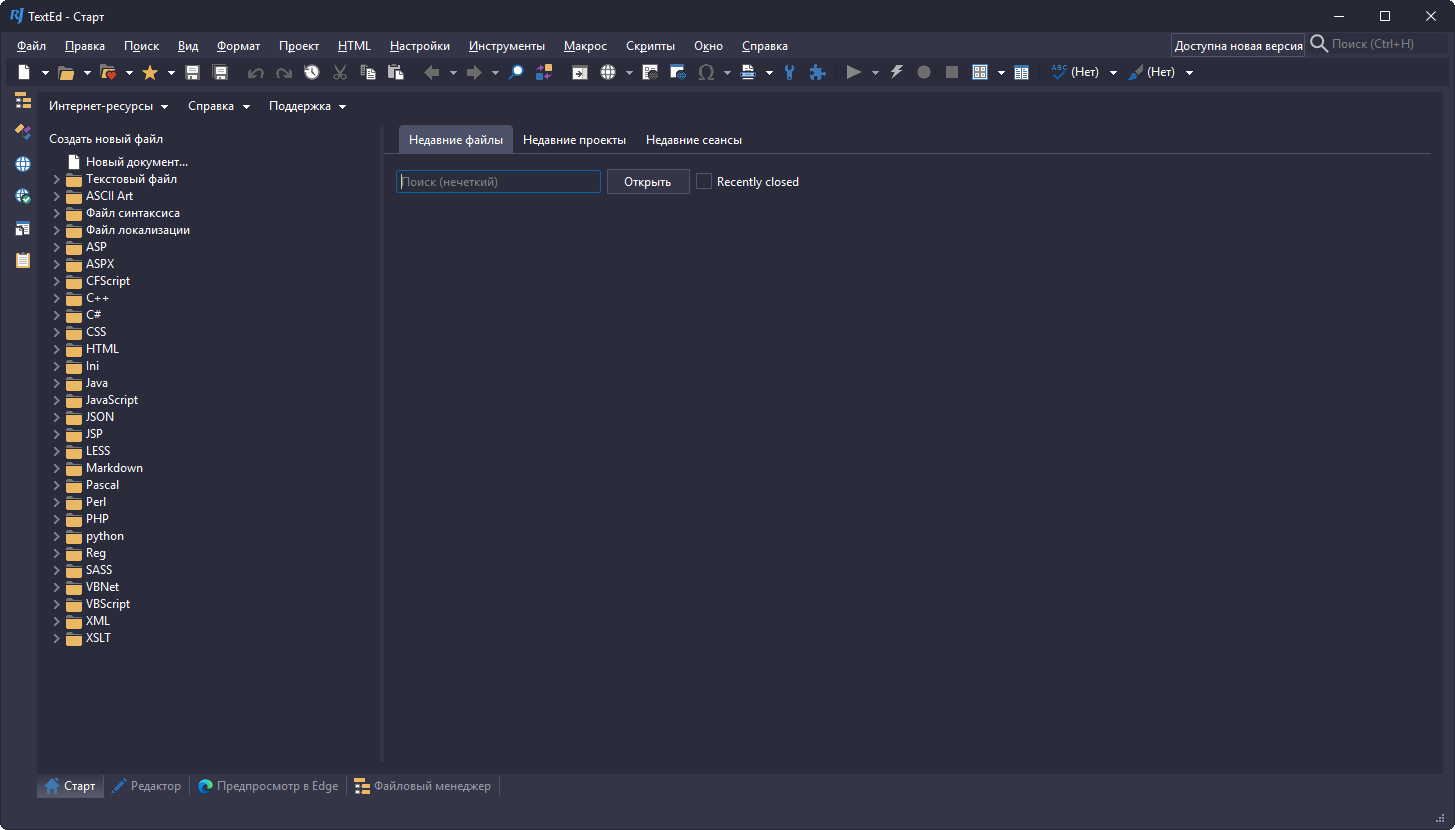Open the wrench tools icon in toolbar

[x=789, y=73]
